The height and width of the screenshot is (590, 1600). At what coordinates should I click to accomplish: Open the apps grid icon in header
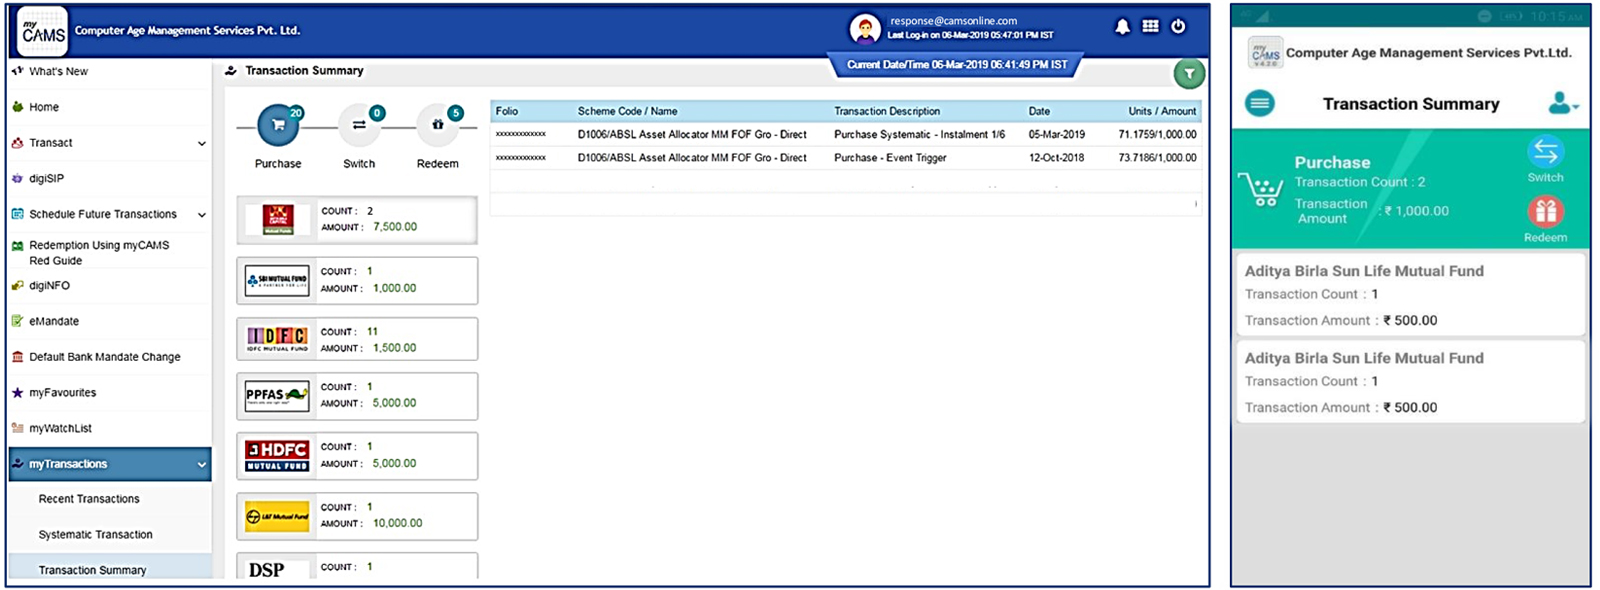(x=1150, y=27)
